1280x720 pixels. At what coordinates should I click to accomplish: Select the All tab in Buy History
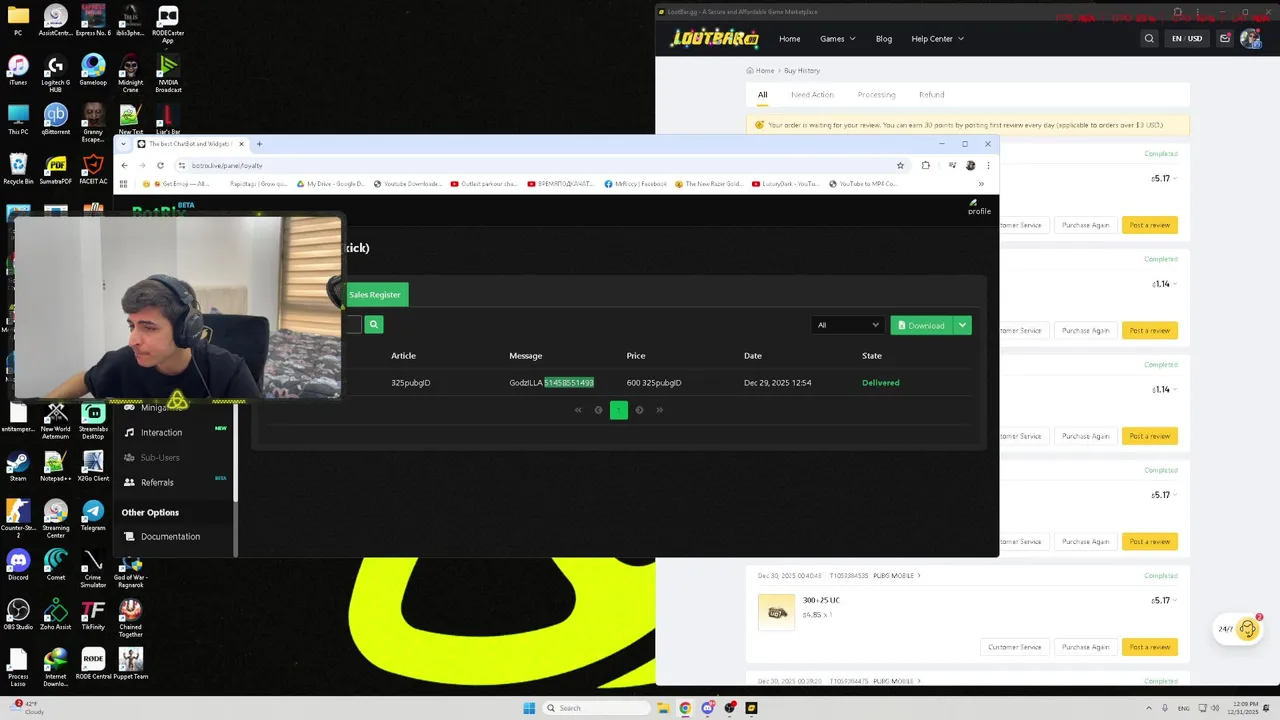click(762, 95)
